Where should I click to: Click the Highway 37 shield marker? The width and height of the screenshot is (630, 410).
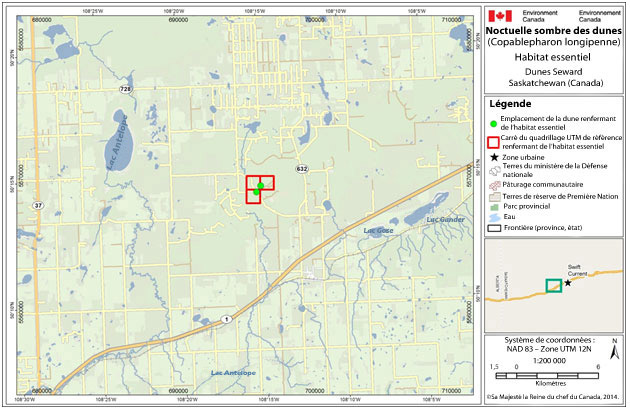point(37,205)
